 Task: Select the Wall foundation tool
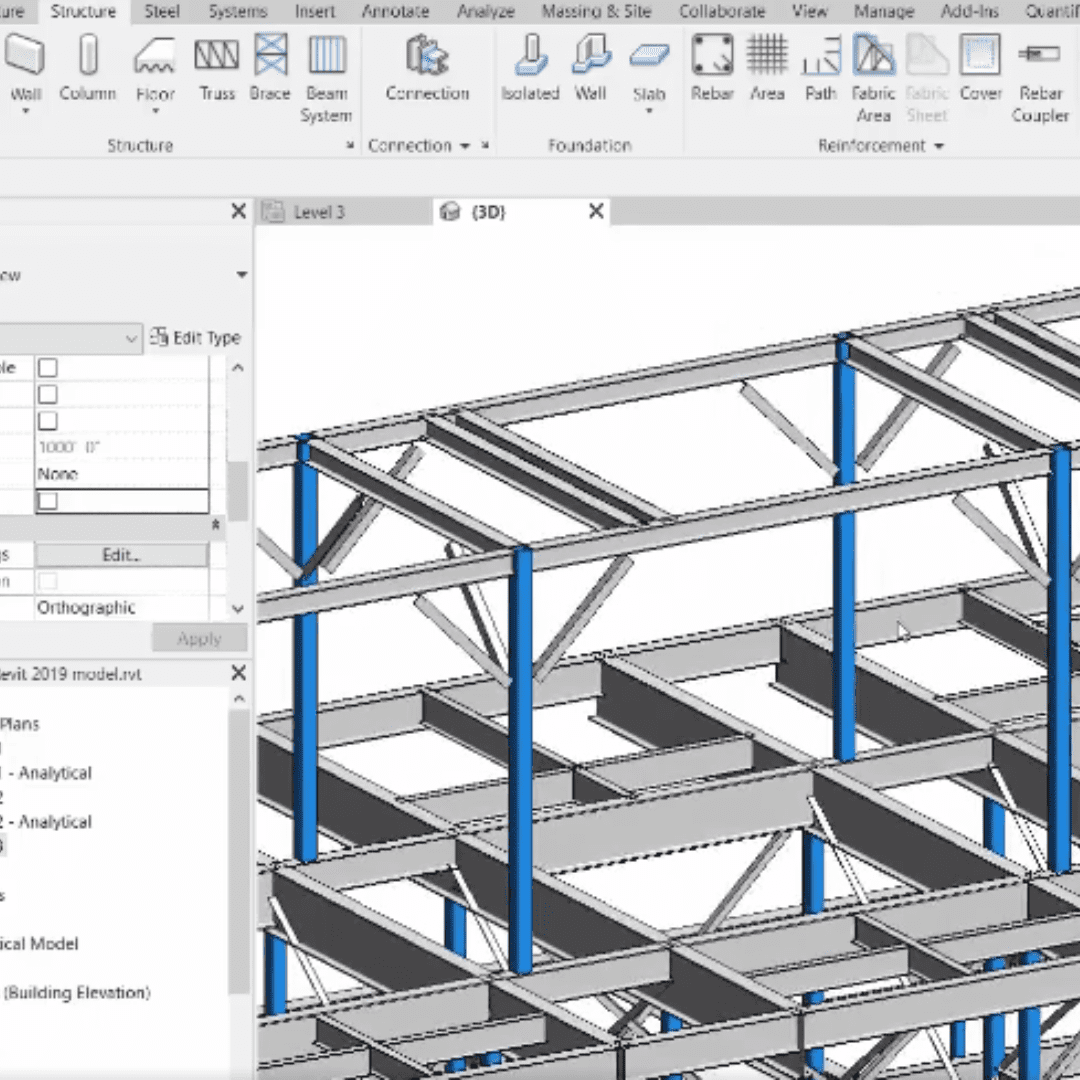pos(590,69)
